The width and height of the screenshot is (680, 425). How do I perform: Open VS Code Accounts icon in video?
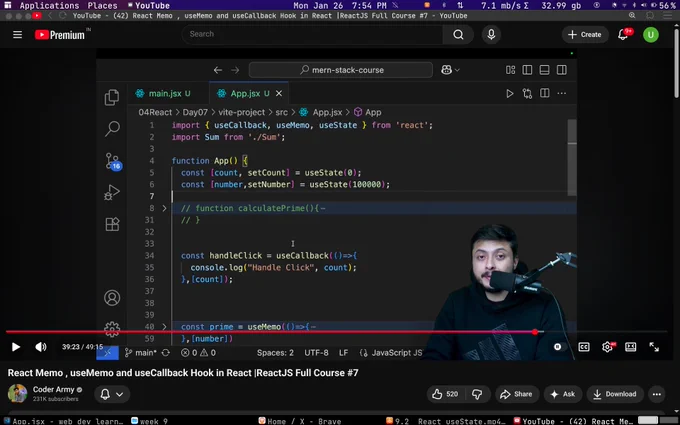coord(112,298)
